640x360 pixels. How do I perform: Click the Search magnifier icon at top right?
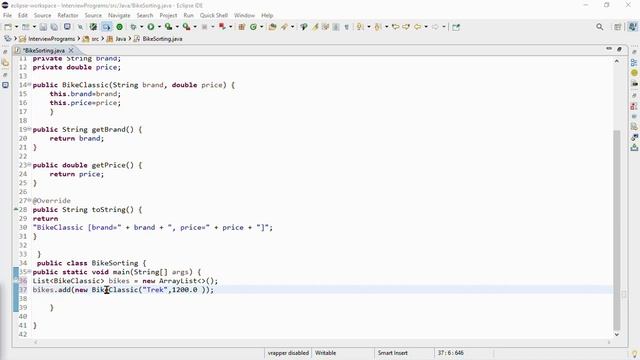(599, 27)
